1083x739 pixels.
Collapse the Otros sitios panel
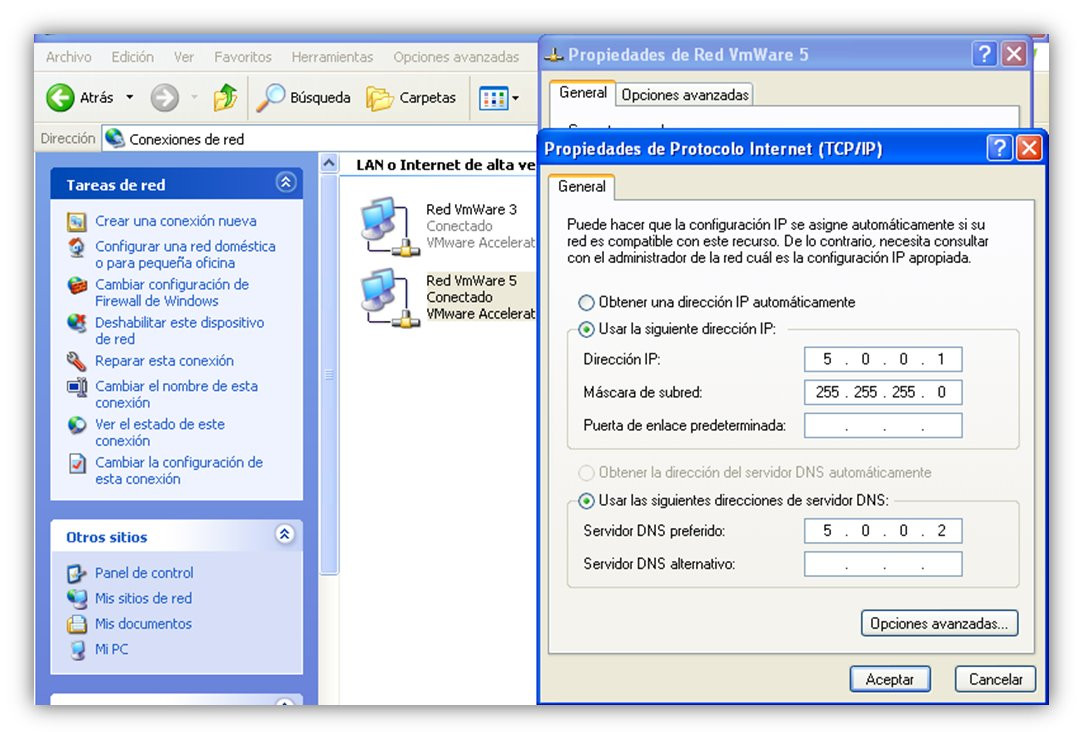285,535
